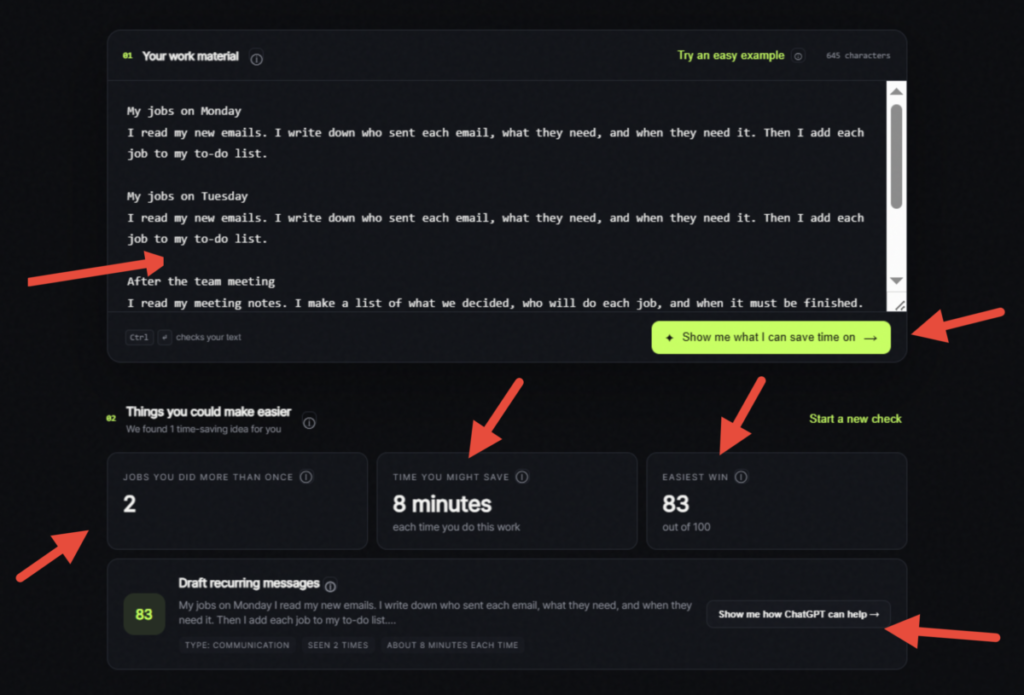
Task: Click the textarea scrollbar down arrow
Action: pos(896,281)
